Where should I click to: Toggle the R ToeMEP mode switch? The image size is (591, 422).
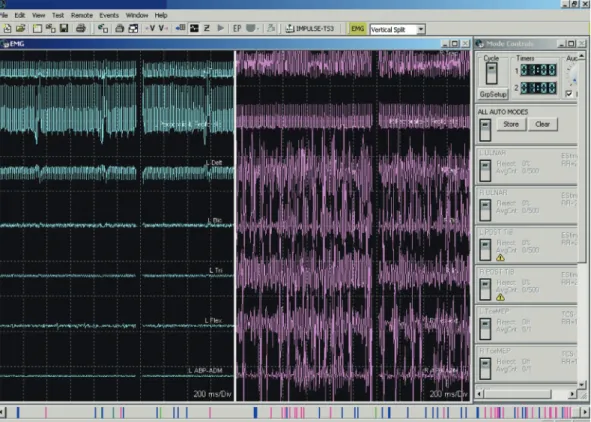click(x=485, y=368)
